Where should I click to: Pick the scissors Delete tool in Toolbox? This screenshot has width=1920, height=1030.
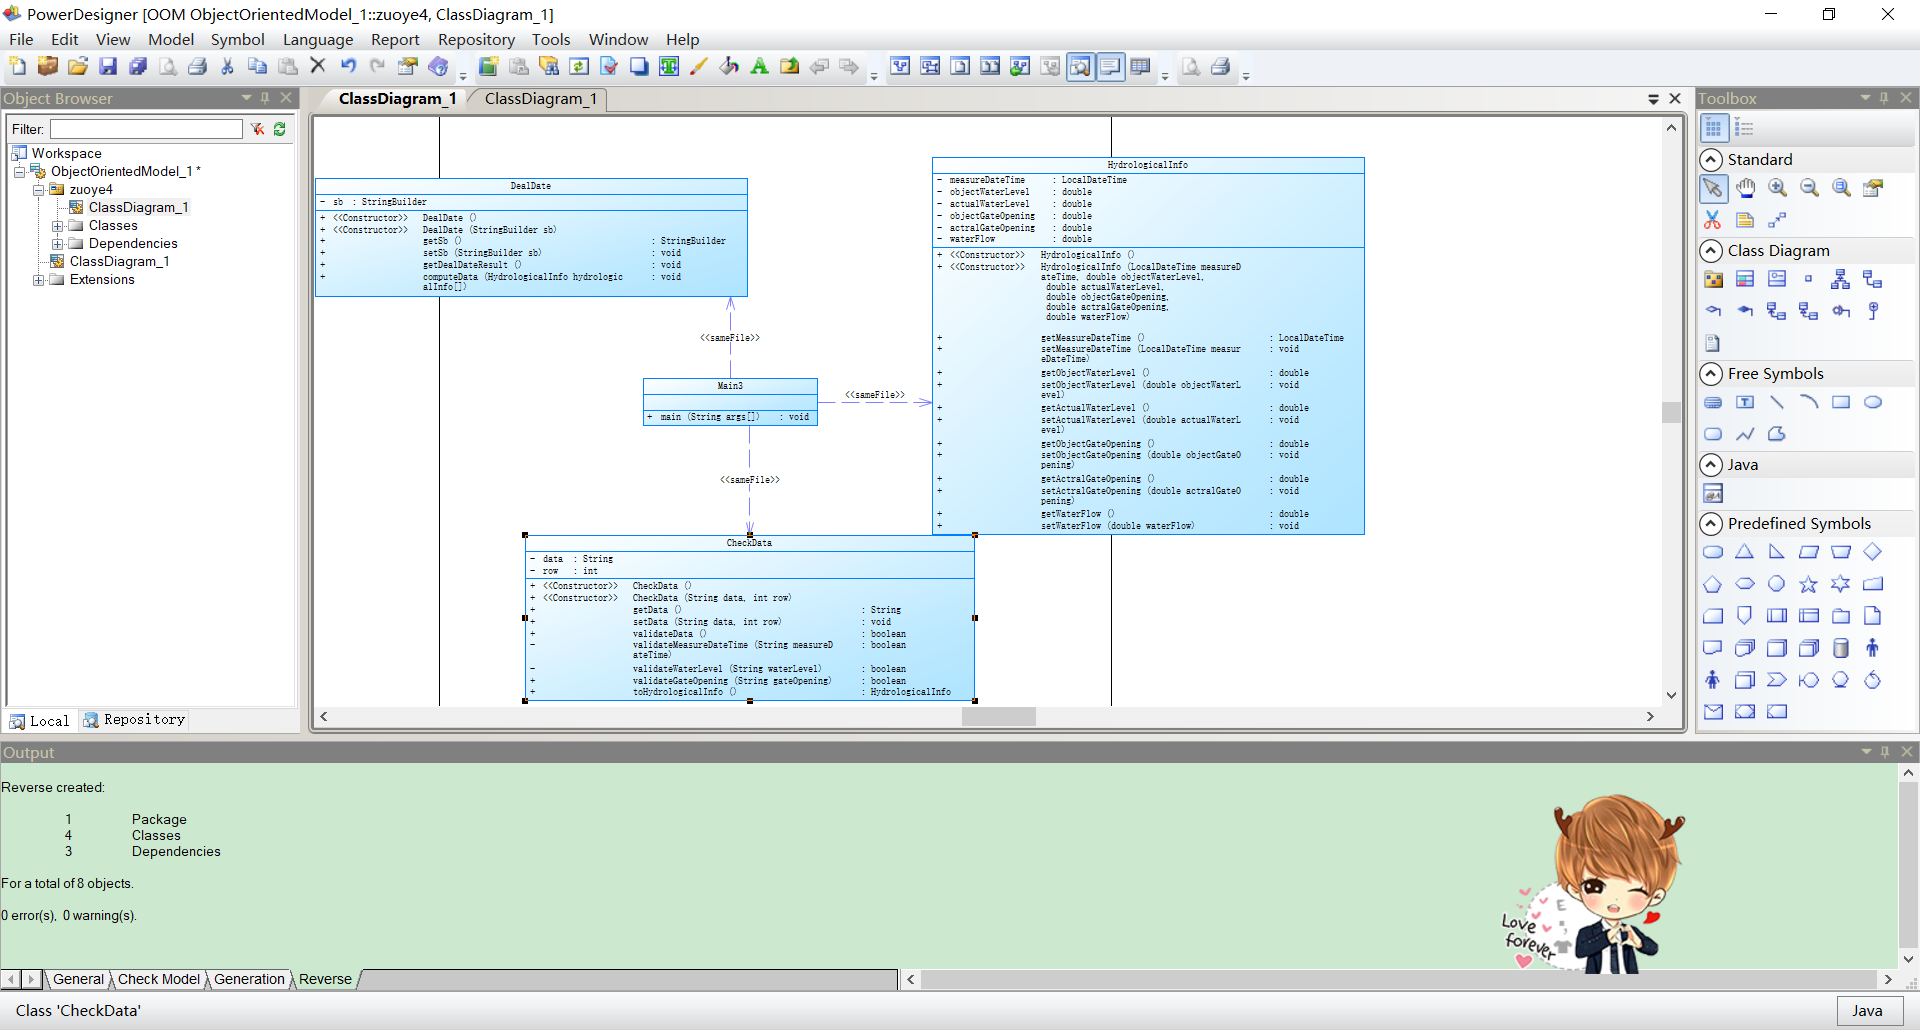click(x=1713, y=220)
